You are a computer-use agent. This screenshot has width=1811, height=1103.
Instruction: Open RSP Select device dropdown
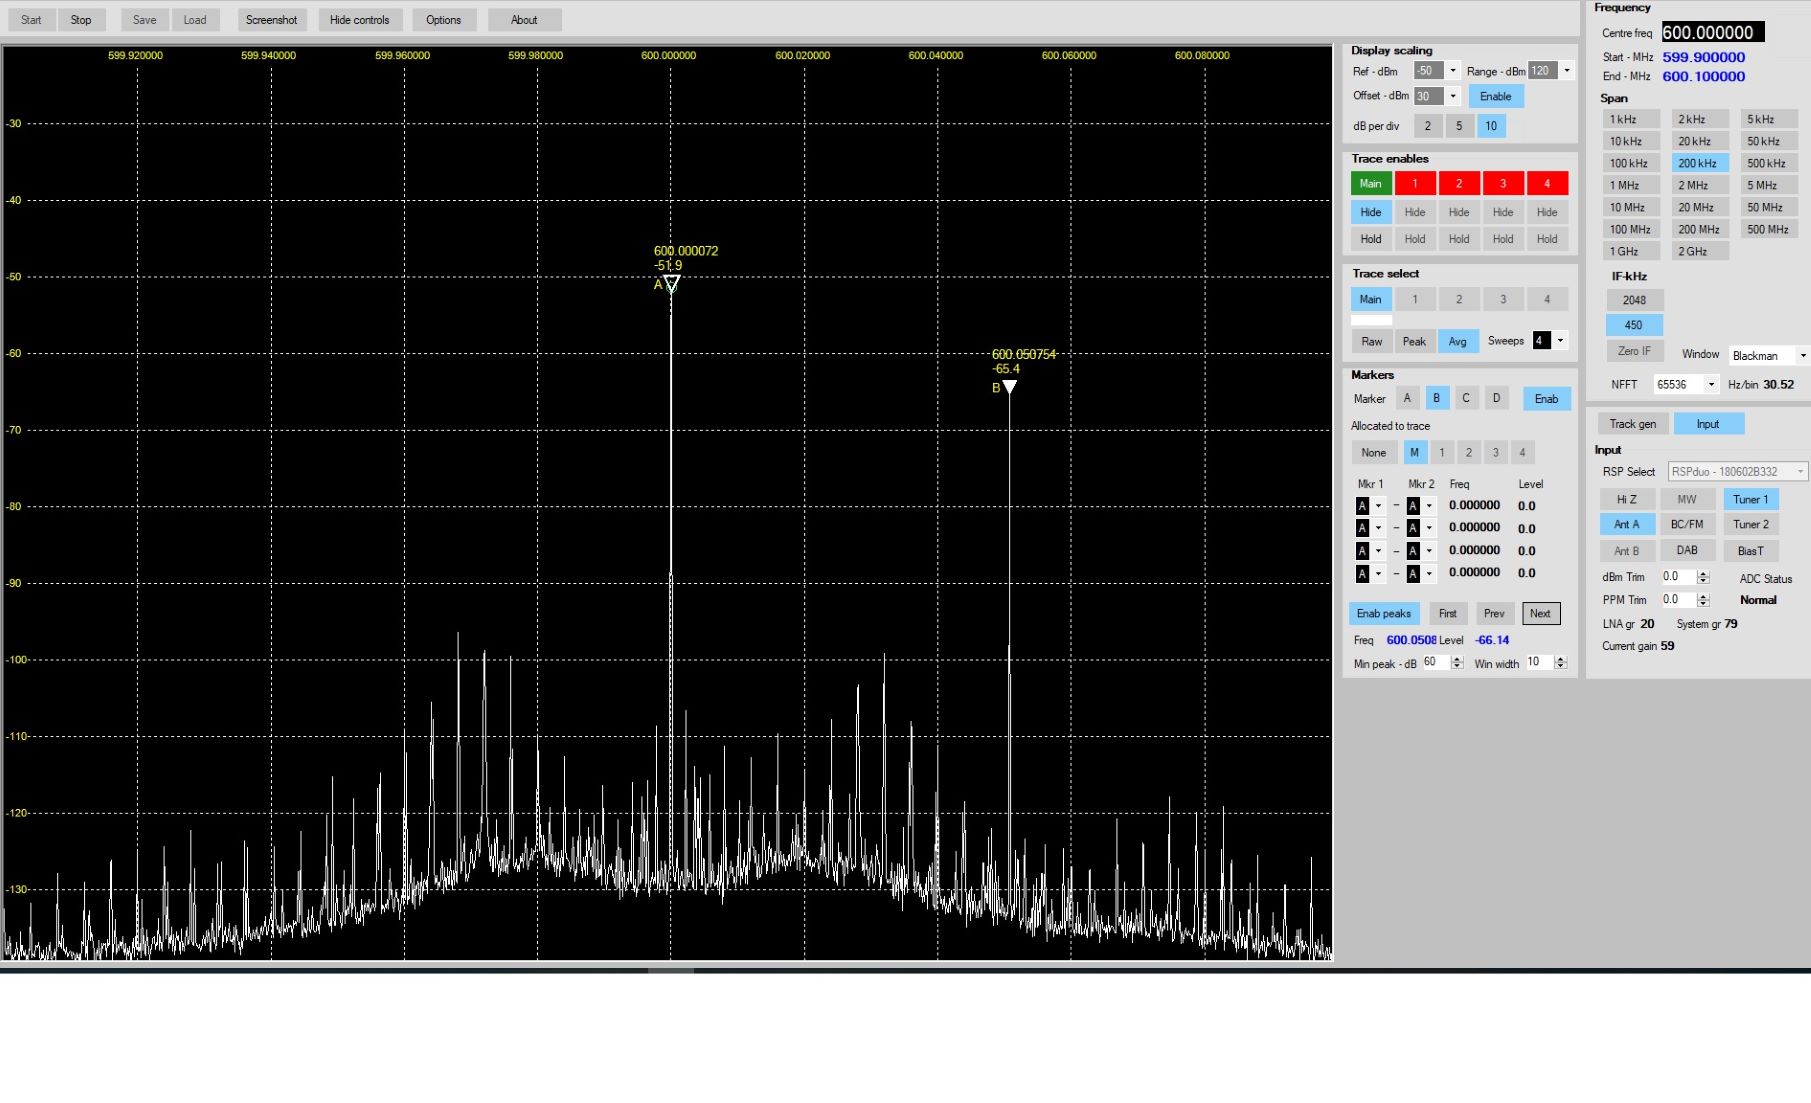point(1738,472)
